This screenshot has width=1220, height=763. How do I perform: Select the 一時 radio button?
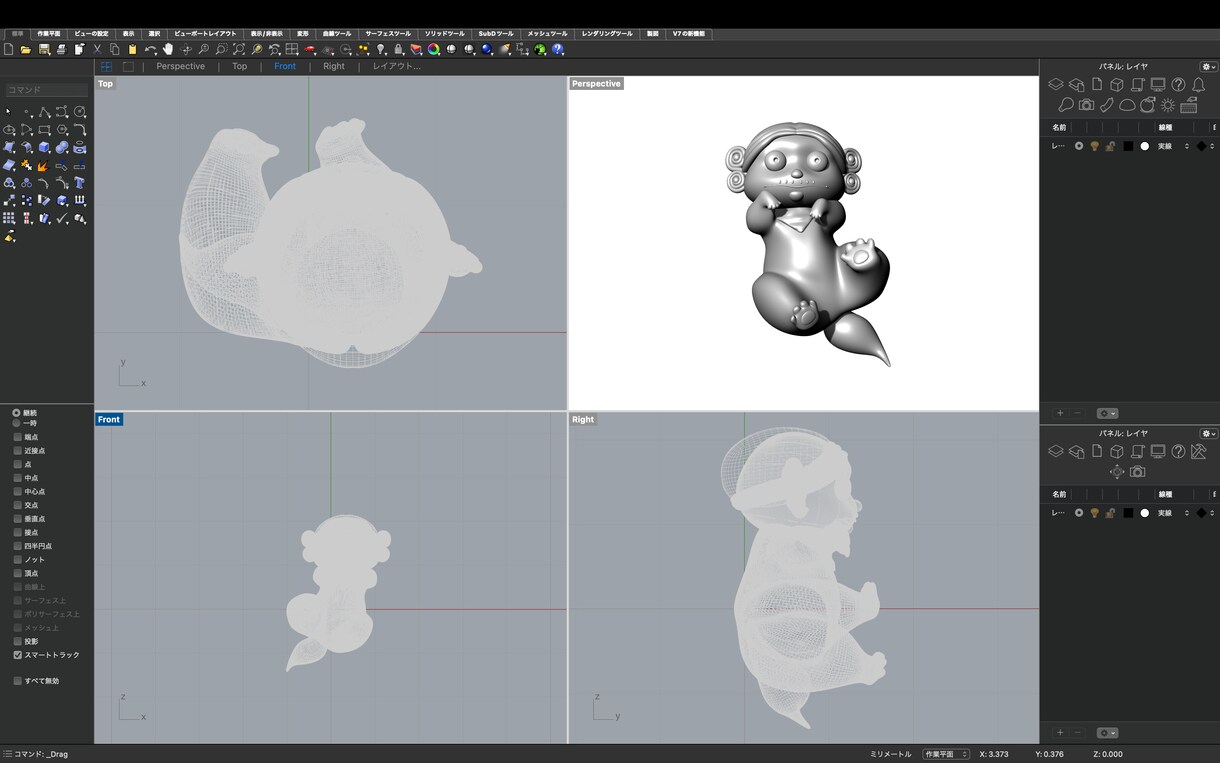17,423
